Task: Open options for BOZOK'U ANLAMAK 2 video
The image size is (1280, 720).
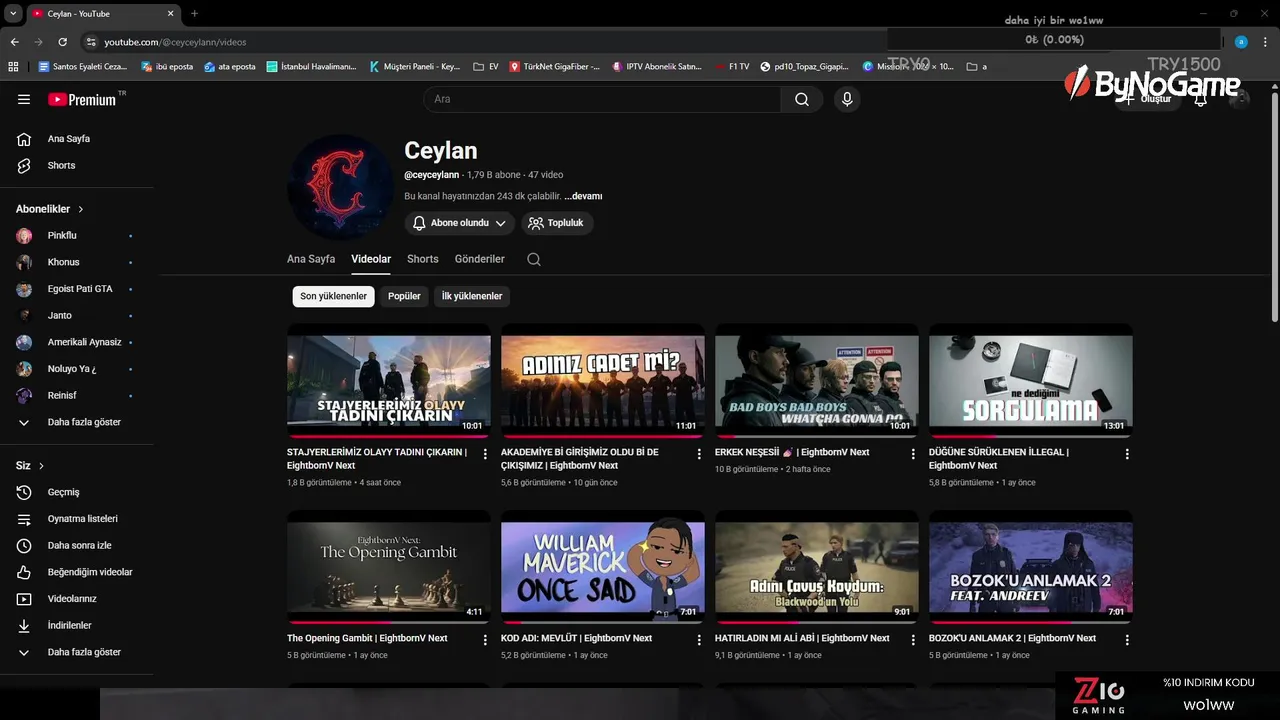Action: tap(1127, 640)
